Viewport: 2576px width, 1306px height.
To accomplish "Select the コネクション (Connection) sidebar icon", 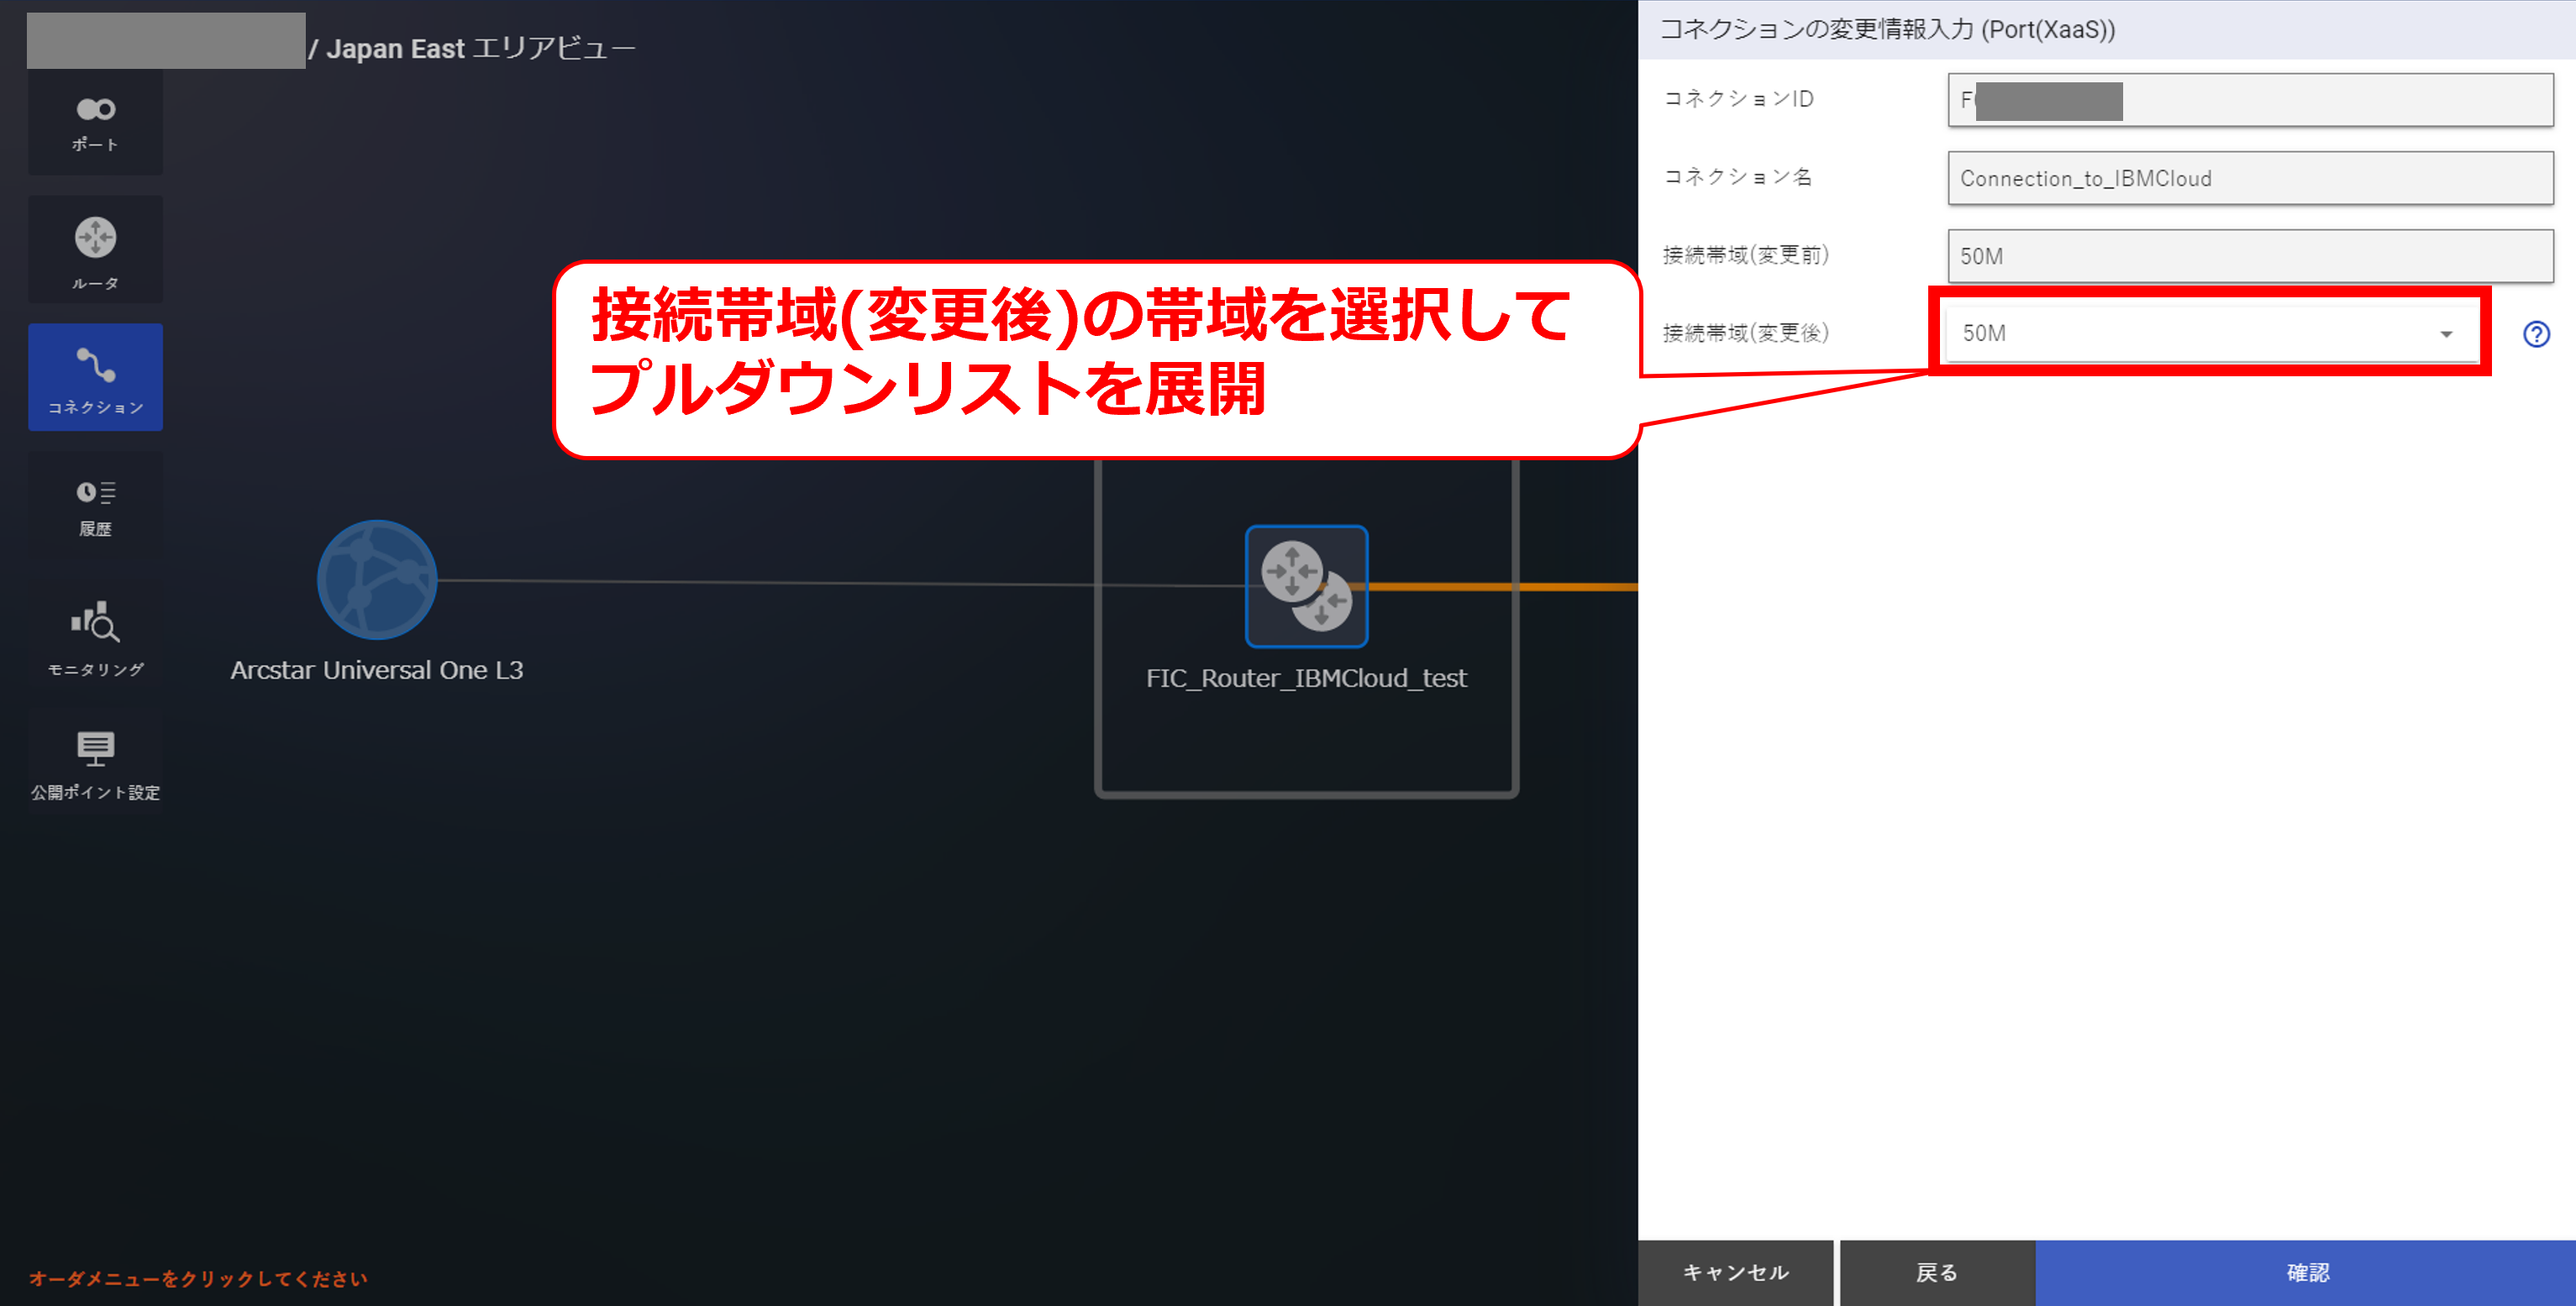I will 95,378.
